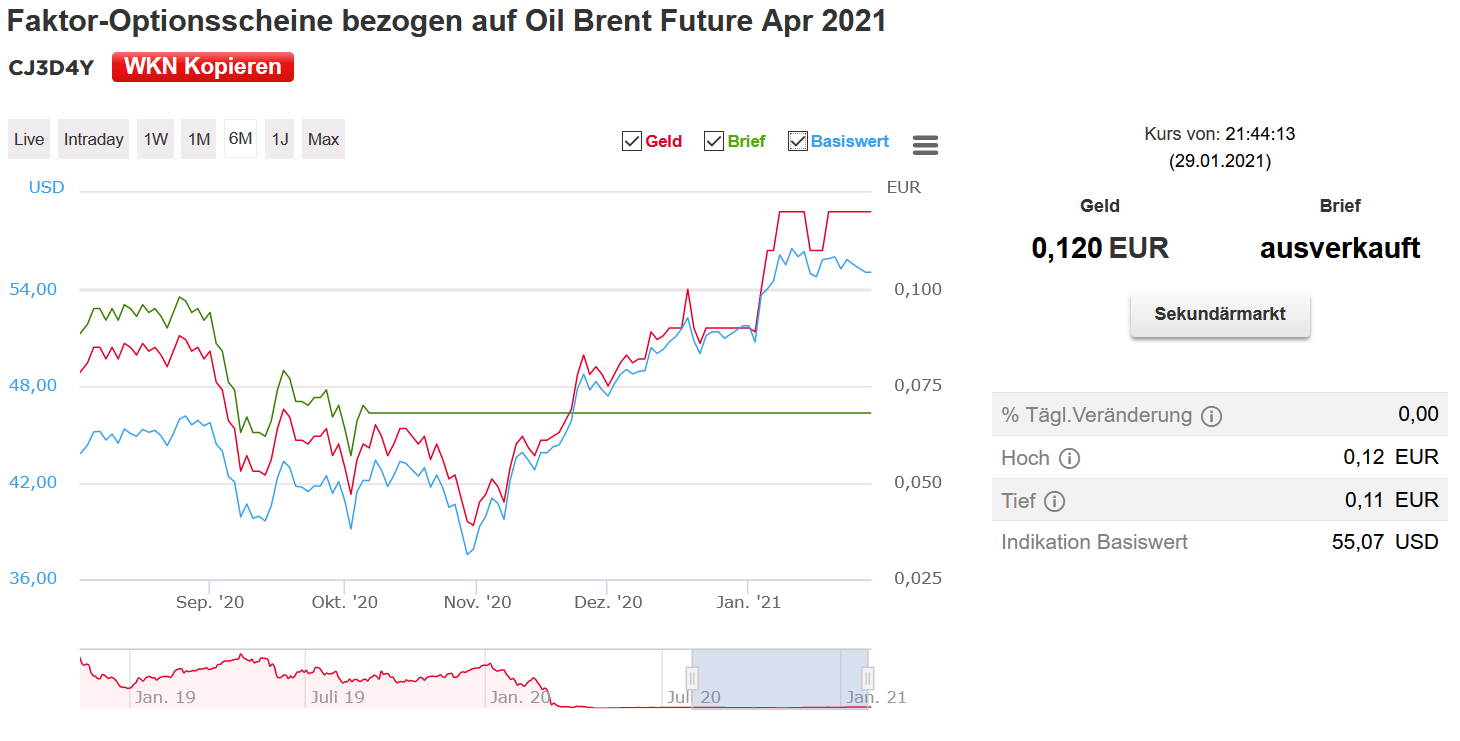Uncheck the Brief series checkbox

click(x=714, y=141)
